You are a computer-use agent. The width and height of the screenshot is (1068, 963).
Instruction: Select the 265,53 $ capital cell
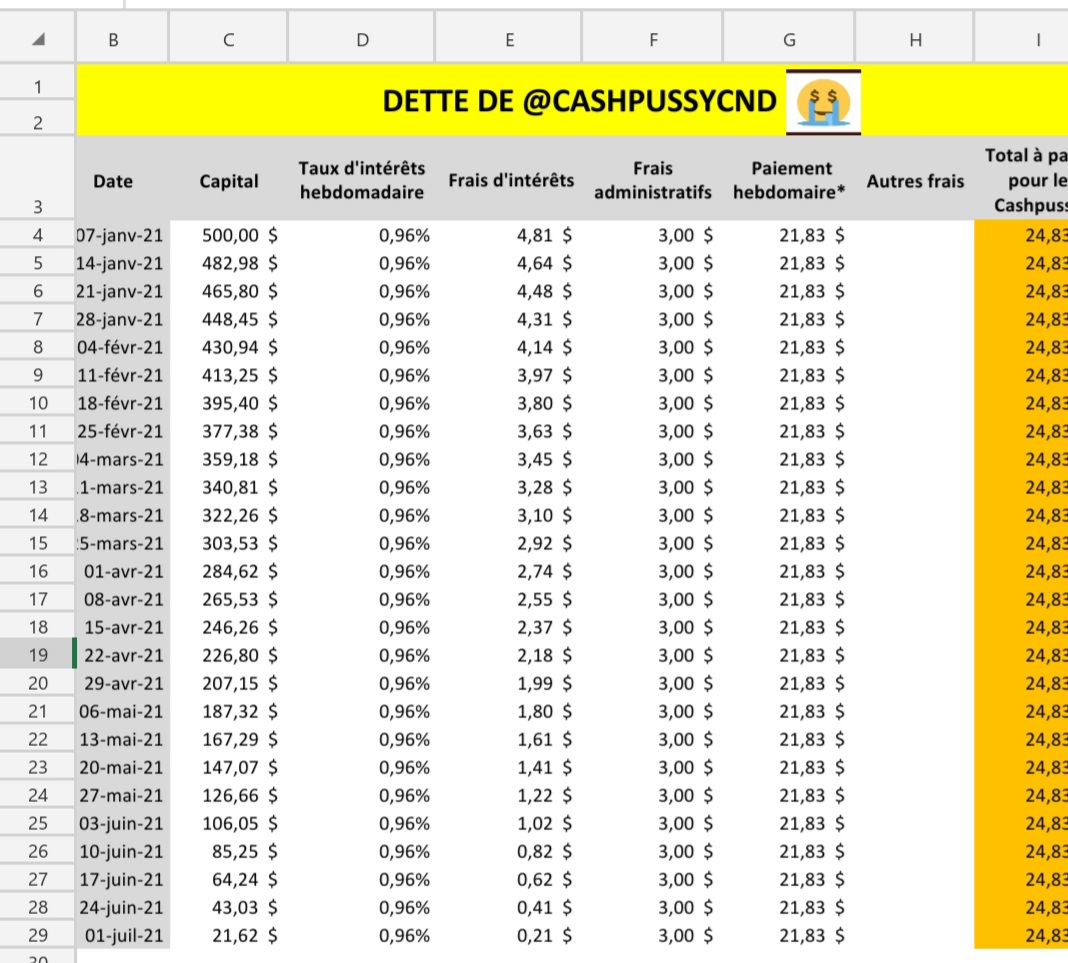pyautogui.click(x=229, y=599)
